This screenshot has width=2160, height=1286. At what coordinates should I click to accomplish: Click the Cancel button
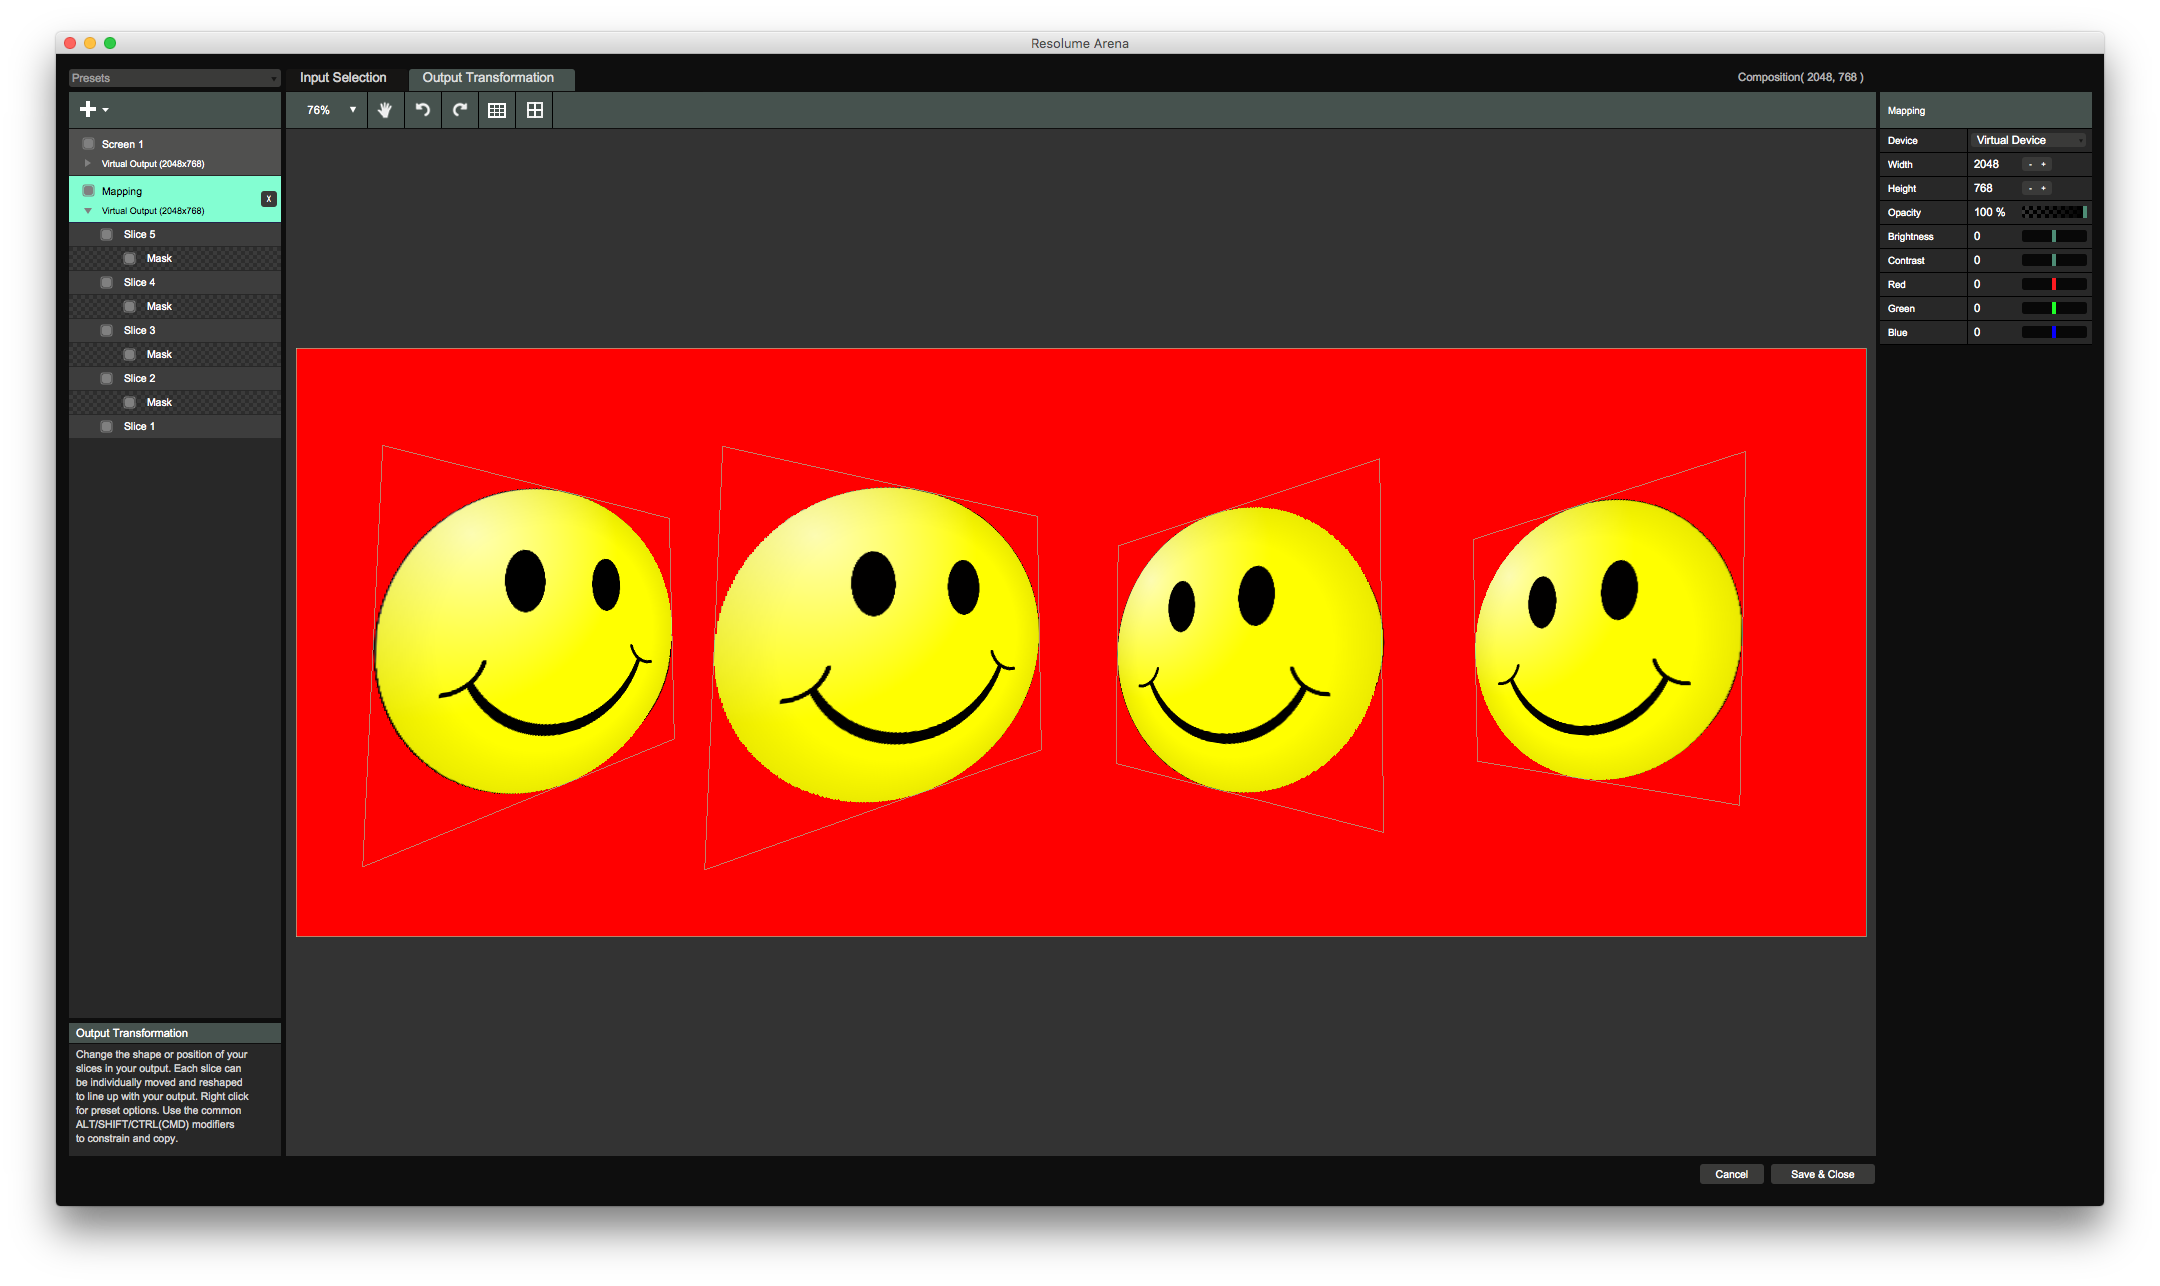click(x=1731, y=1174)
